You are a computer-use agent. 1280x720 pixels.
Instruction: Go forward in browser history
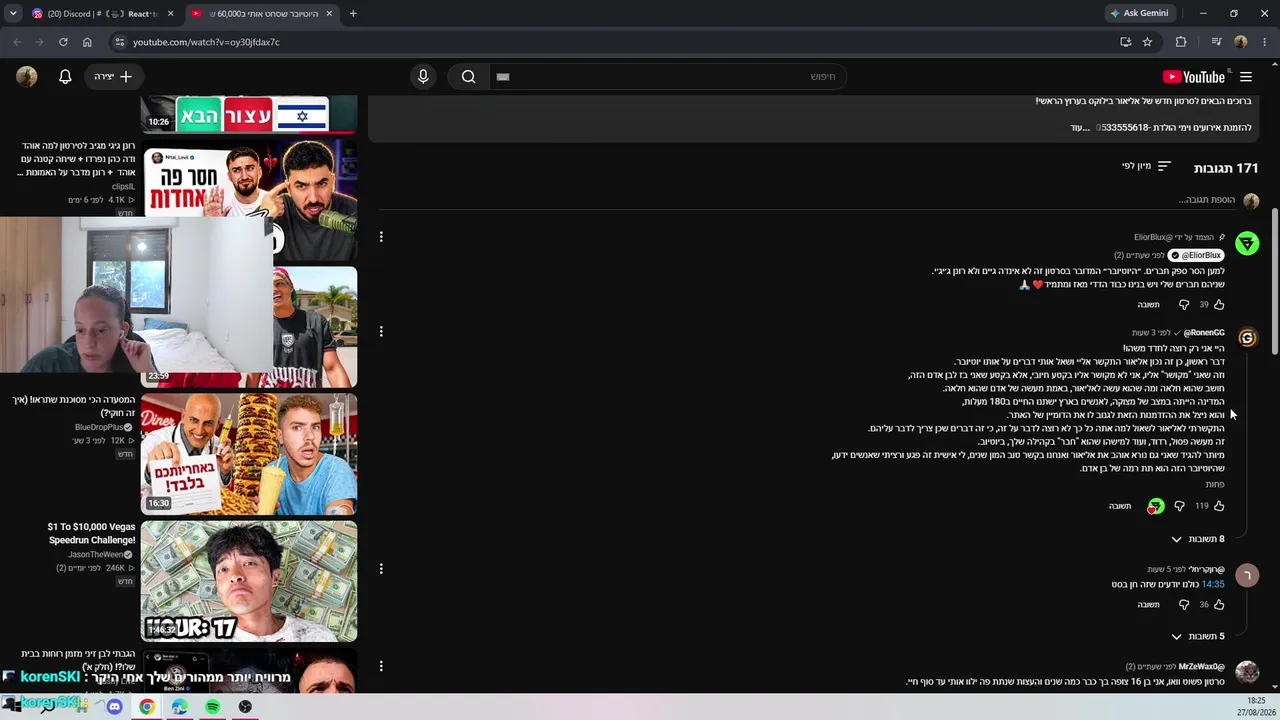pos(40,42)
